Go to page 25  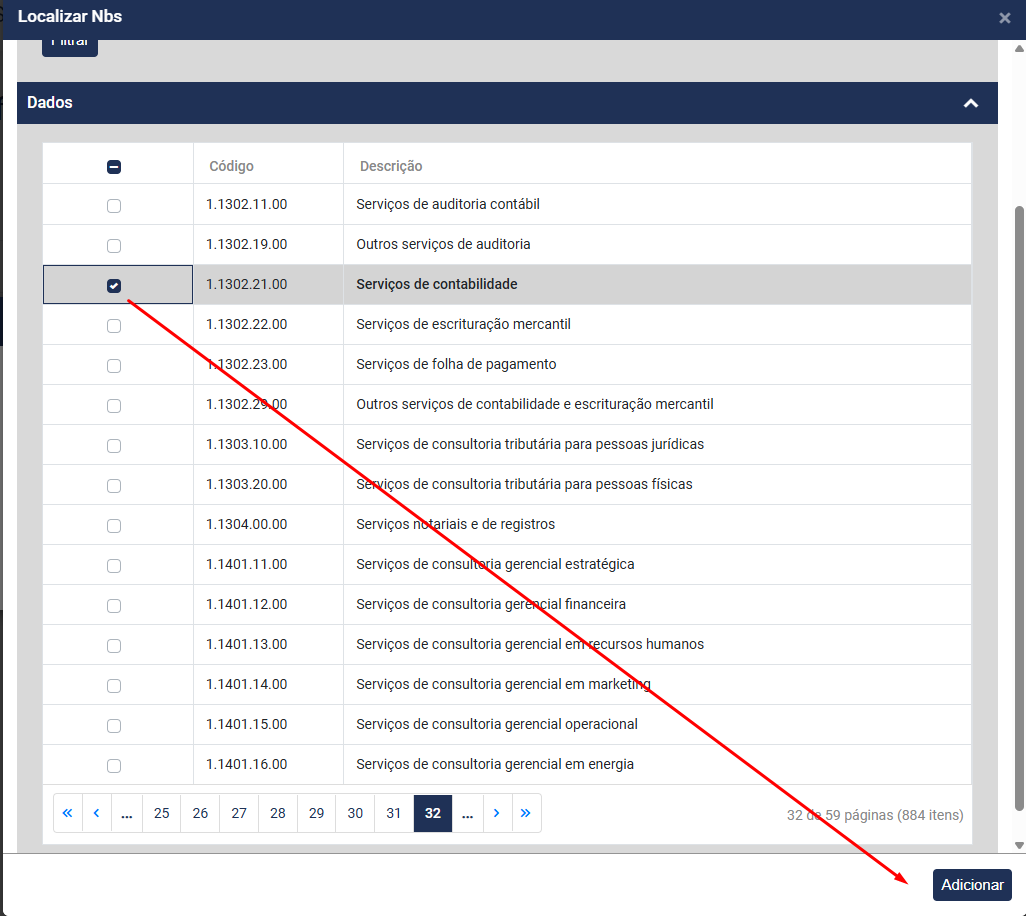tap(162, 813)
